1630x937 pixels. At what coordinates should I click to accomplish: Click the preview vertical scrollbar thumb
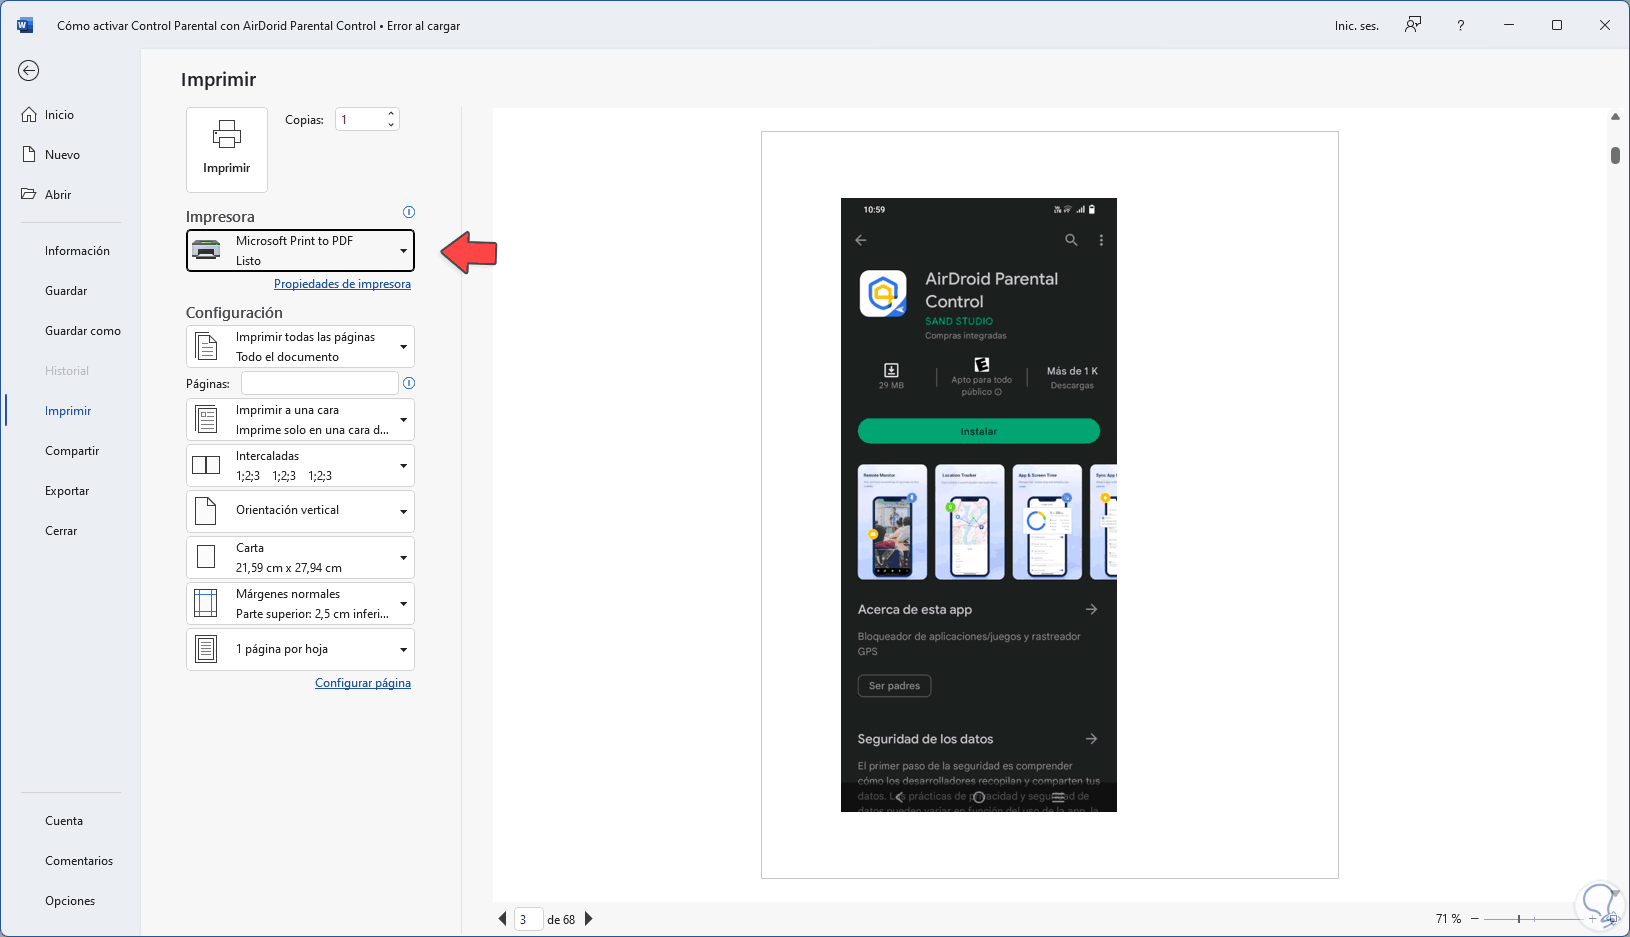(1615, 155)
